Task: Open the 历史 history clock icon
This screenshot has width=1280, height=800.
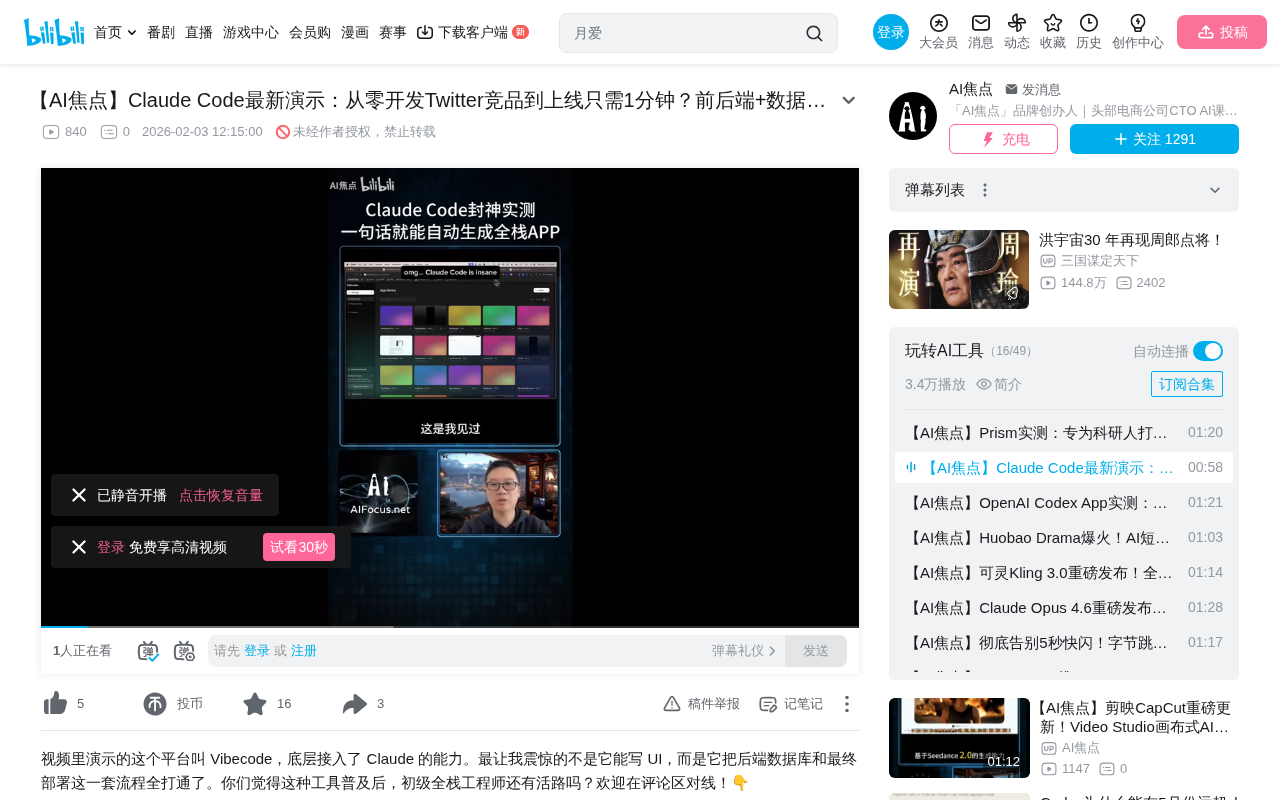Action: [1089, 23]
